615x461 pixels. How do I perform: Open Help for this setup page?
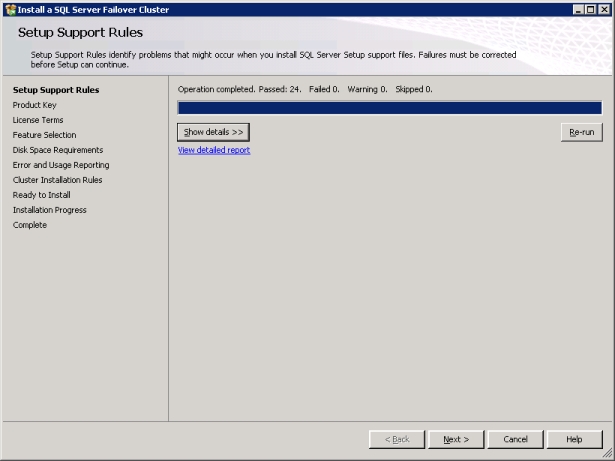(574, 439)
